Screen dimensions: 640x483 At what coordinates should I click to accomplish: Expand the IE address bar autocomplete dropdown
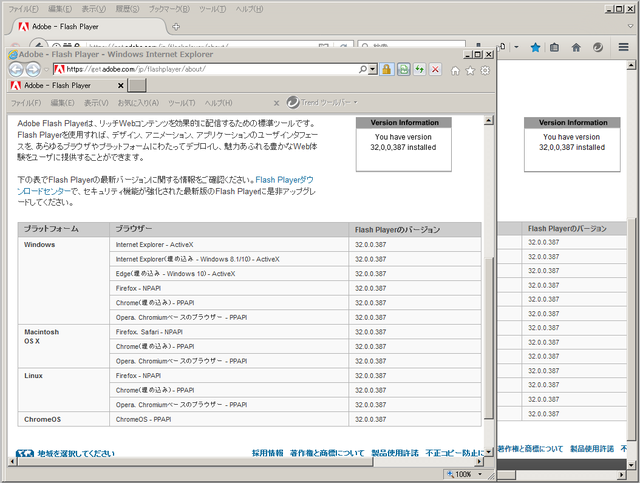tap(372, 70)
